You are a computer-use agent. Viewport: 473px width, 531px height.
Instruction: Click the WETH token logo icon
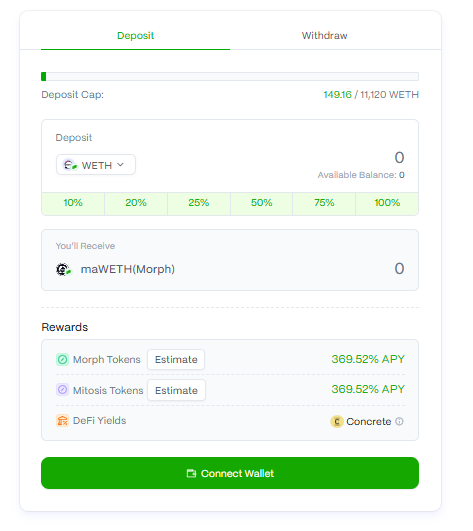(x=70, y=165)
